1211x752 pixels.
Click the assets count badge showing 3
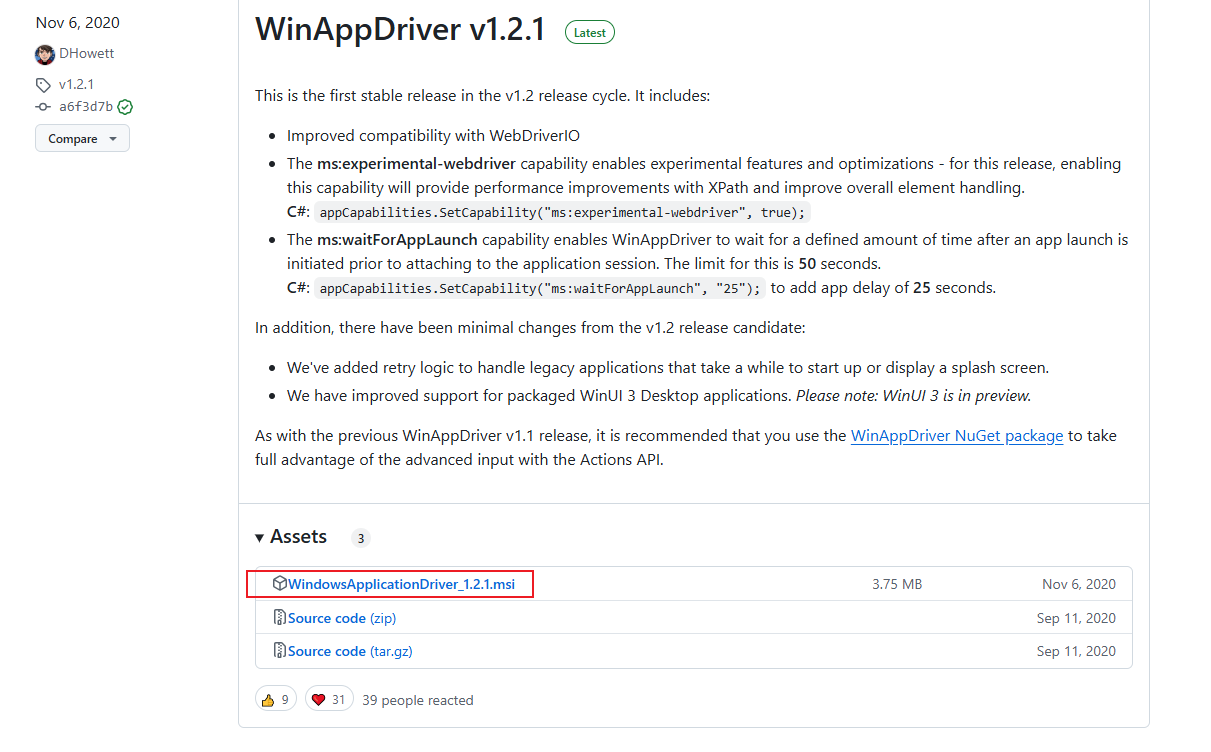click(x=360, y=538)
